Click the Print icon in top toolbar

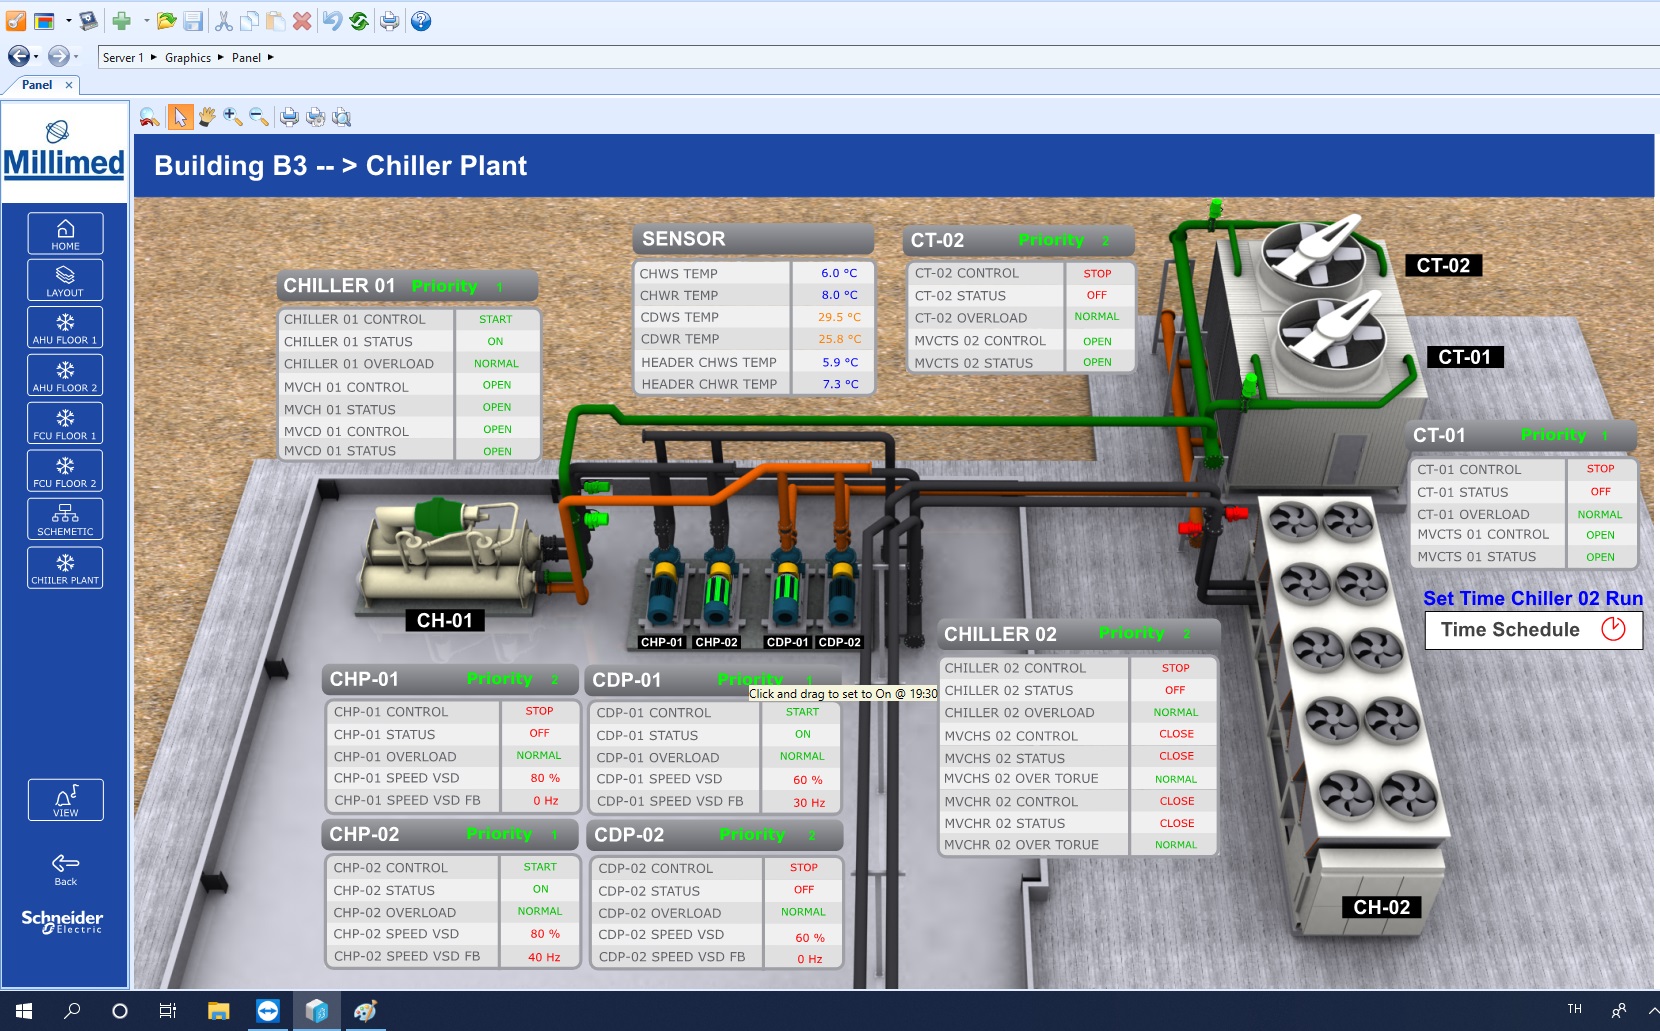[390, 21]
